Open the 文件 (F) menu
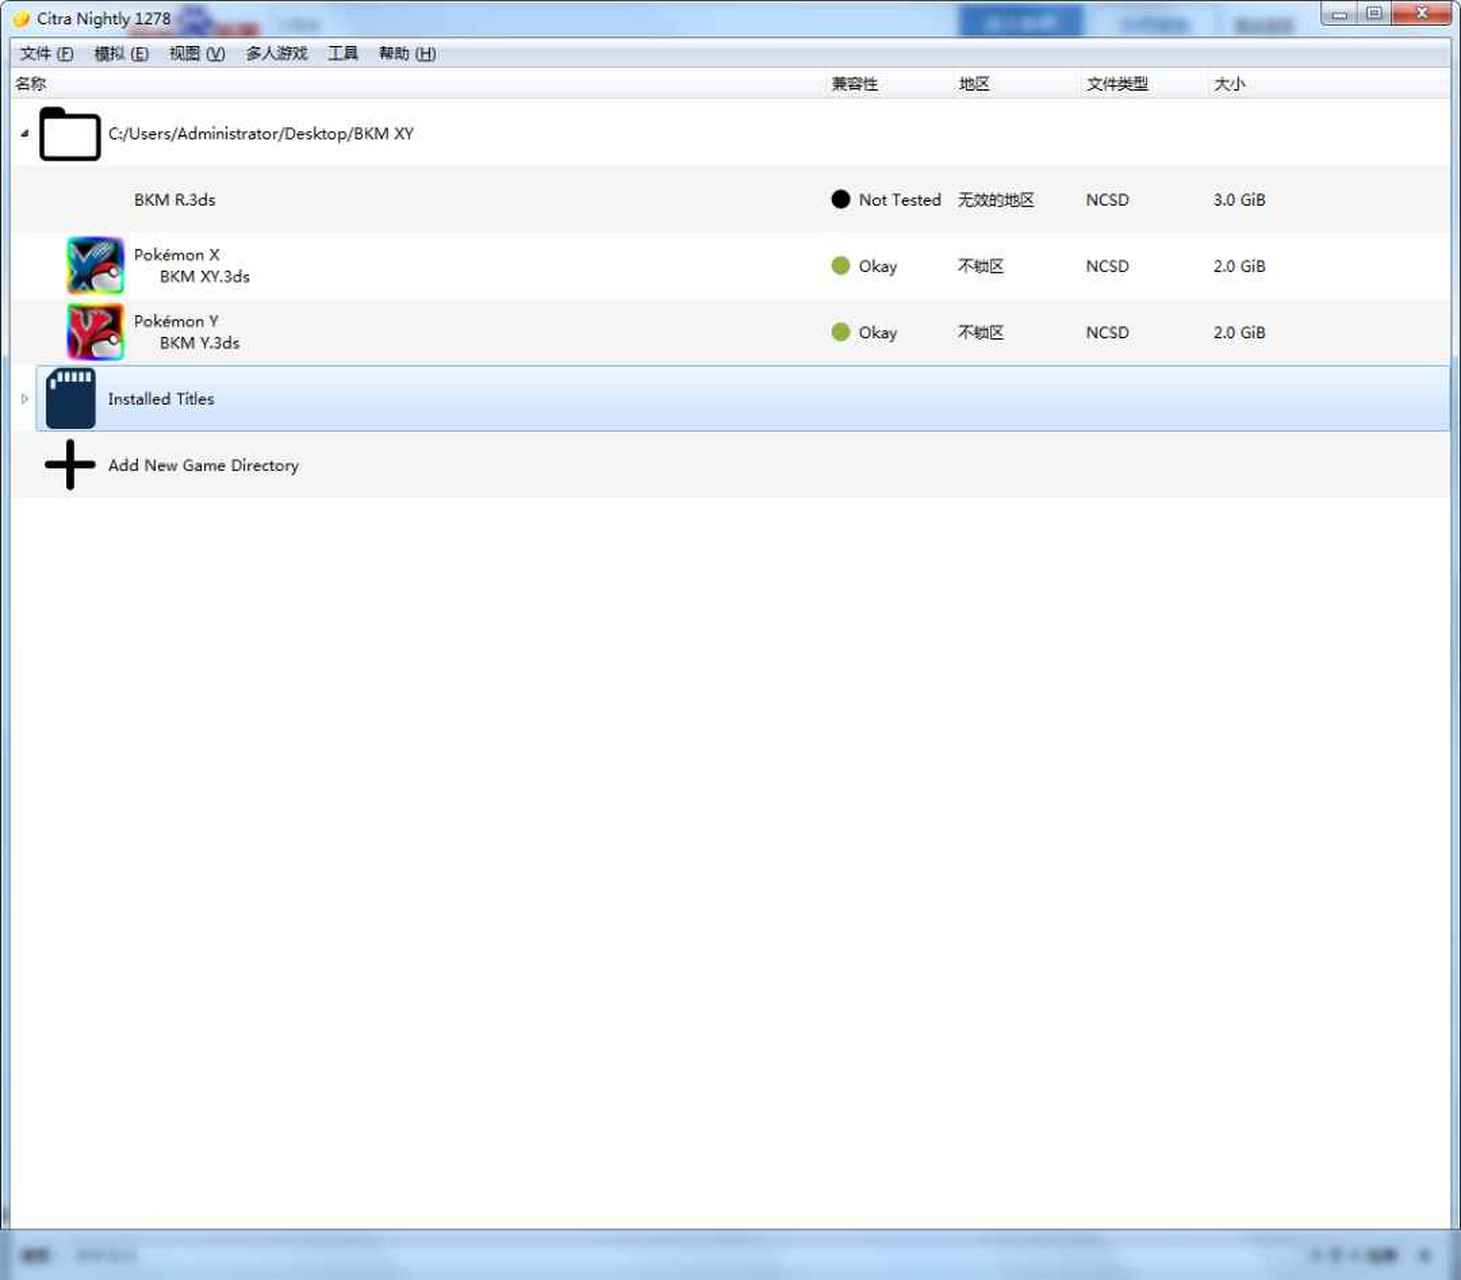Viewport: 1461px width, 1280px height. point(46,53)
